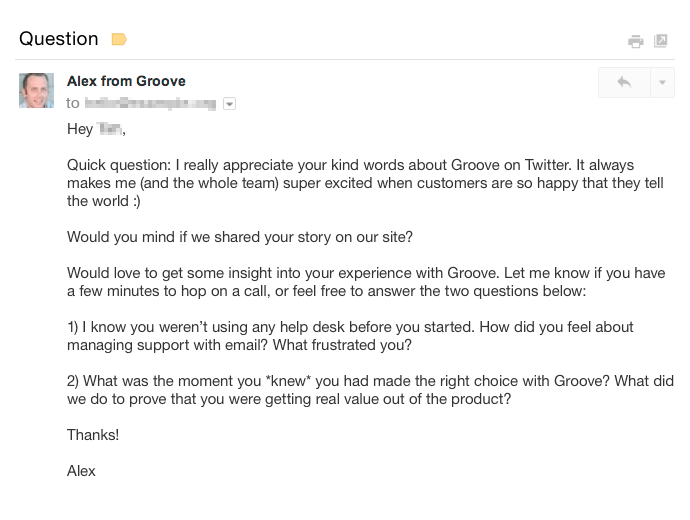
Task: Click the Question subject heading
Action: (59, 39)
